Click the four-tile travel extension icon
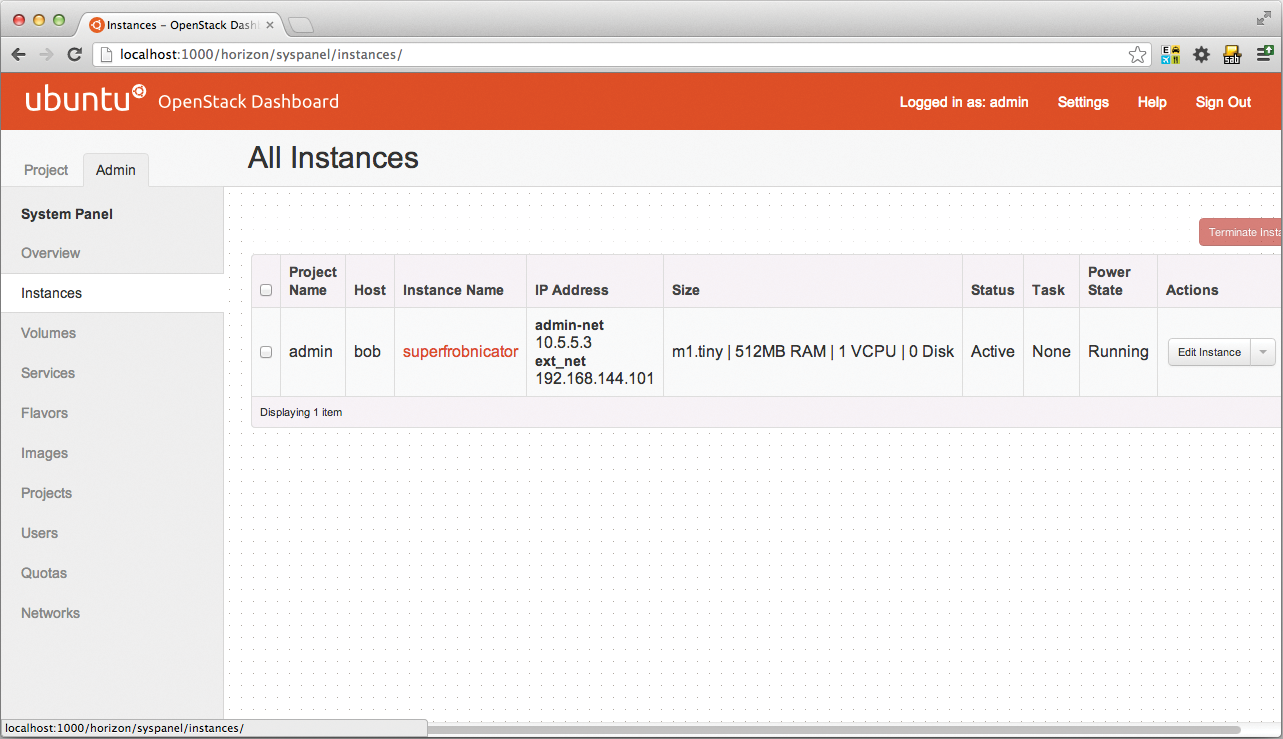Viewport: 1283px width, 739px height. click(x=1170, y=55)
